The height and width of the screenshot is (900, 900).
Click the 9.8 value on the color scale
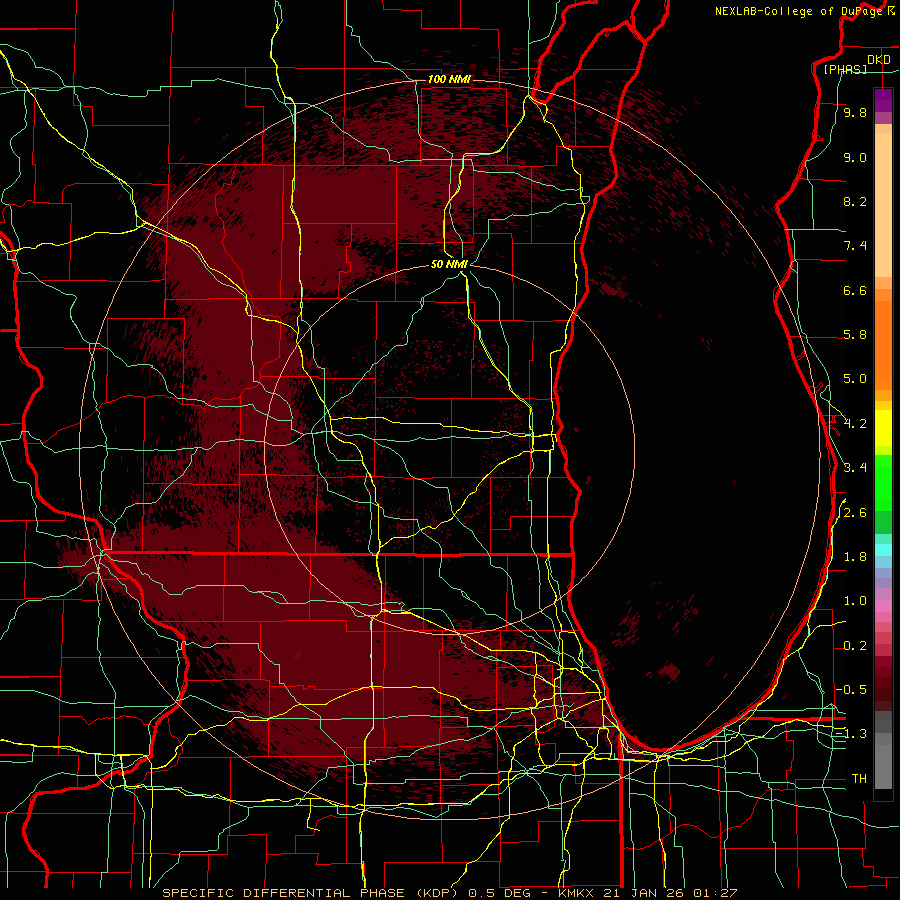[855, 112]
